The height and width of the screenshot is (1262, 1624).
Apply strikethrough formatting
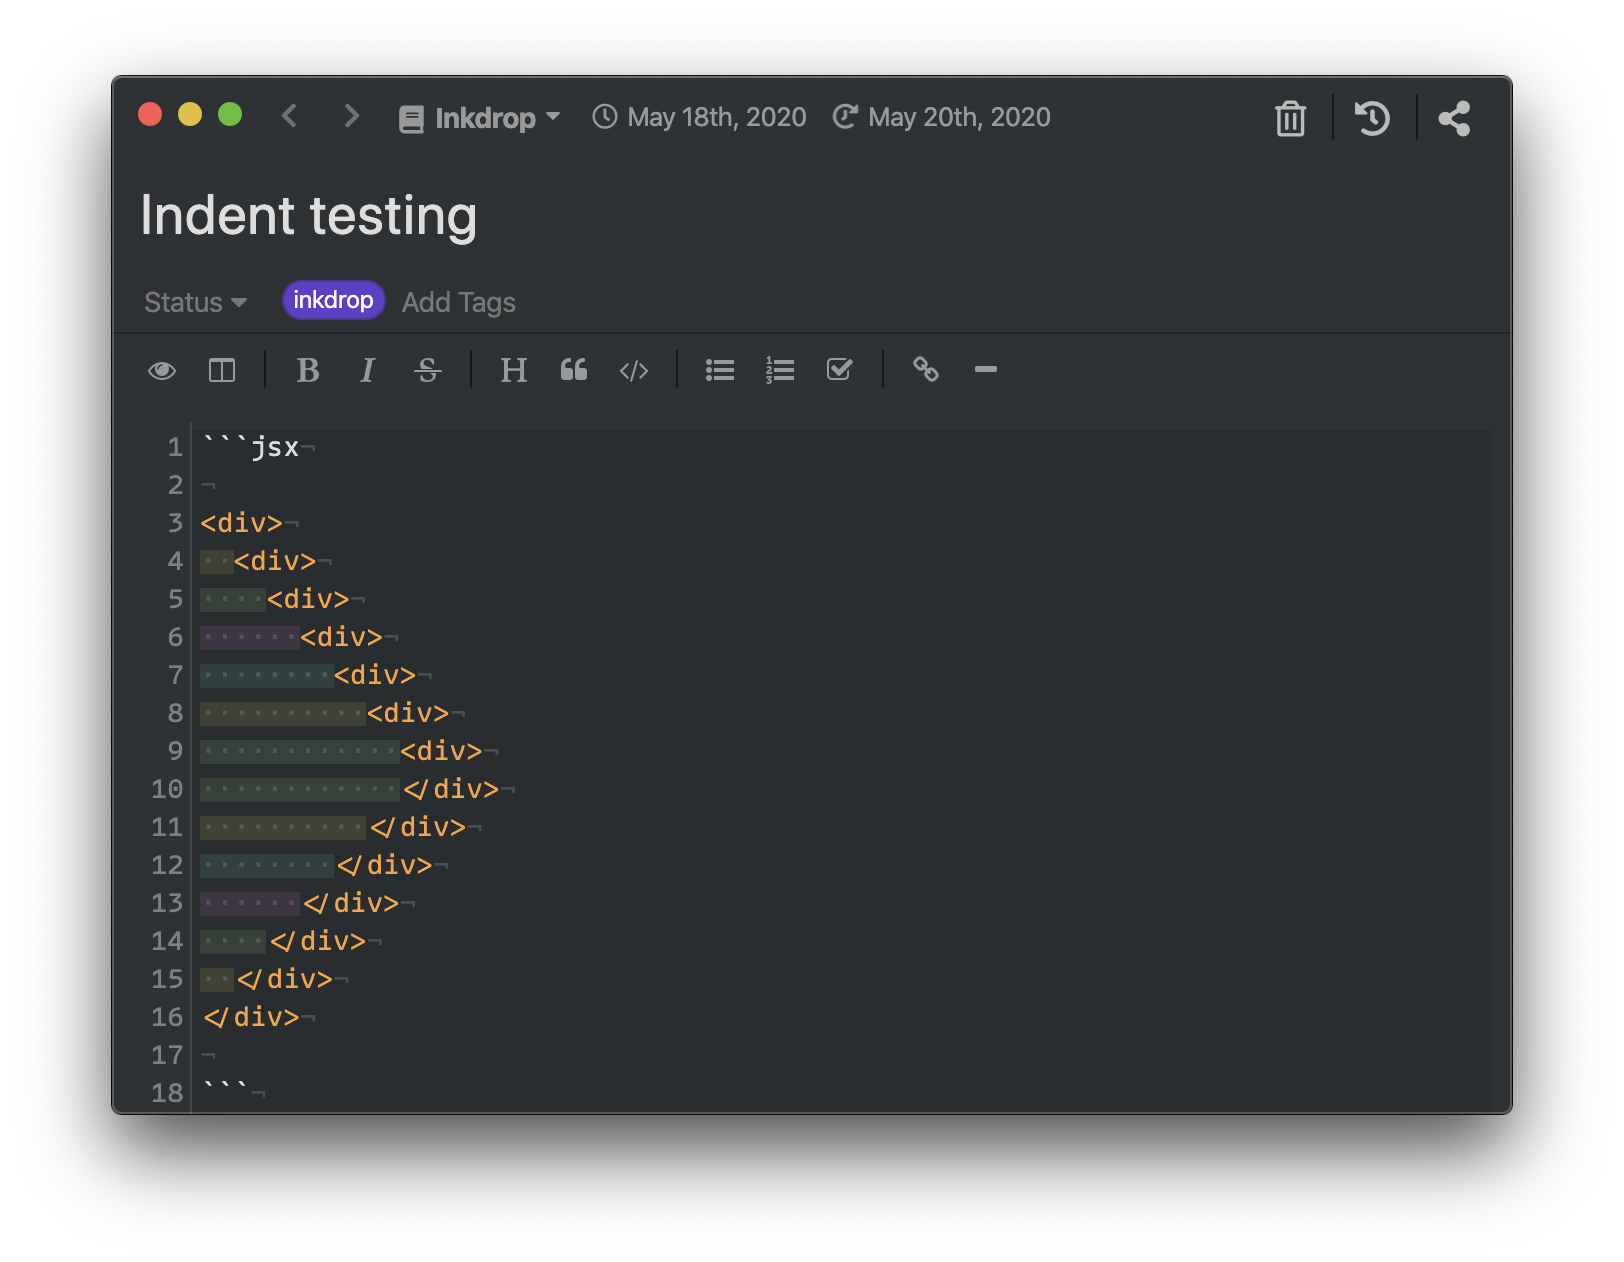(x=428, y=371)
